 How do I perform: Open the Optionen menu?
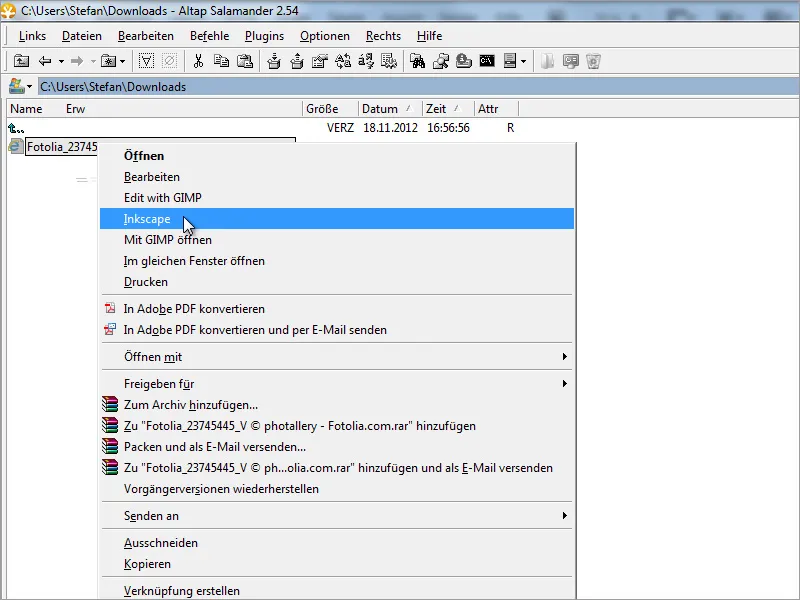point(324,36)
